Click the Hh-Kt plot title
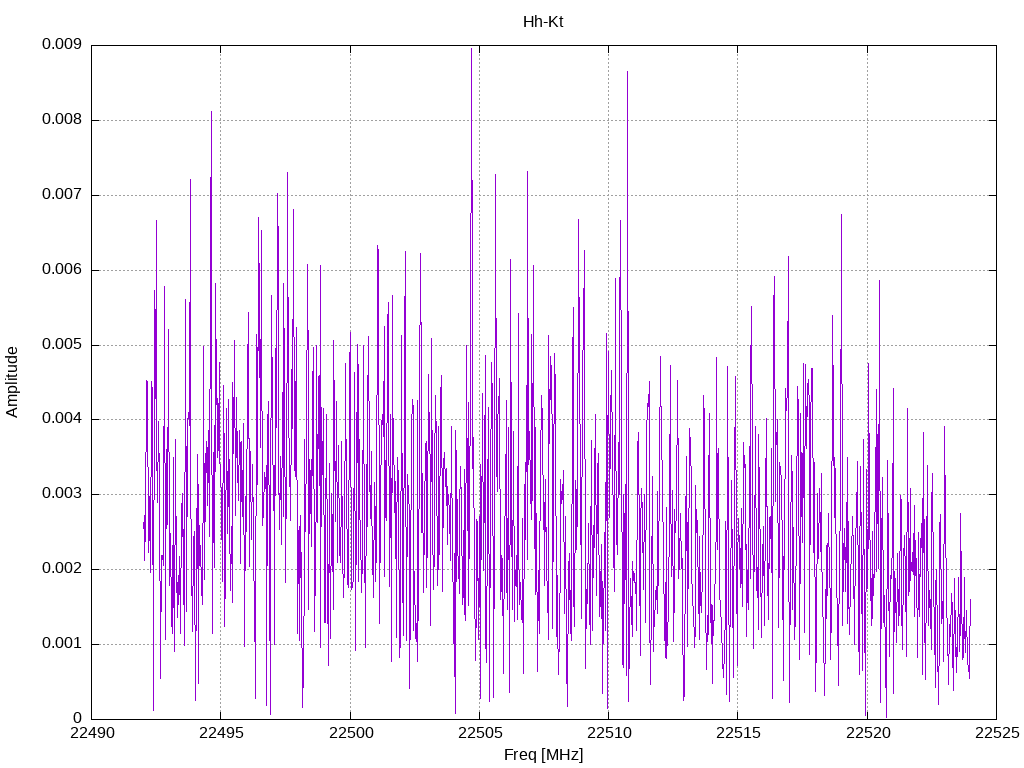Viewport: 1024px width, 768px height. coord(543,22)
